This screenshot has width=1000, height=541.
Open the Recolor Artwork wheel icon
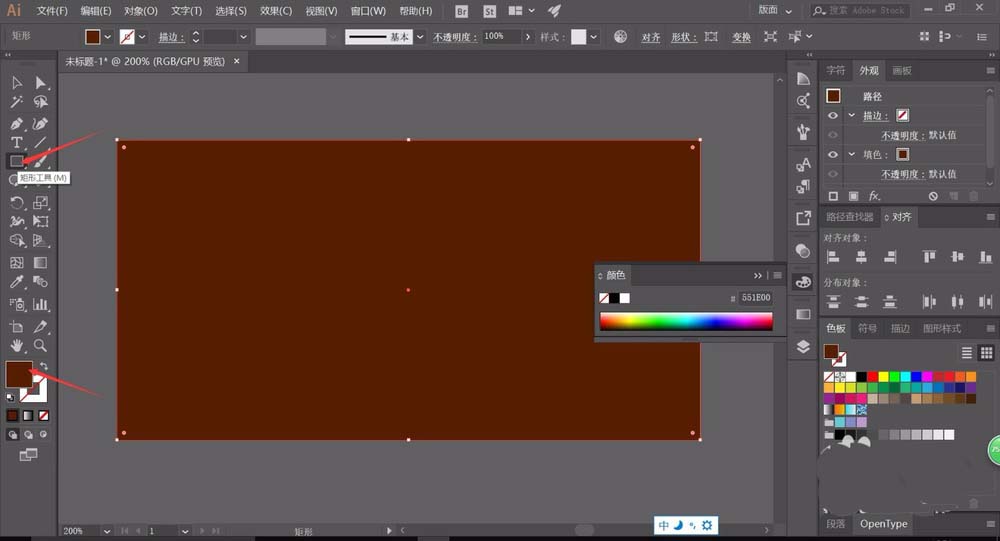pos(620,37)
